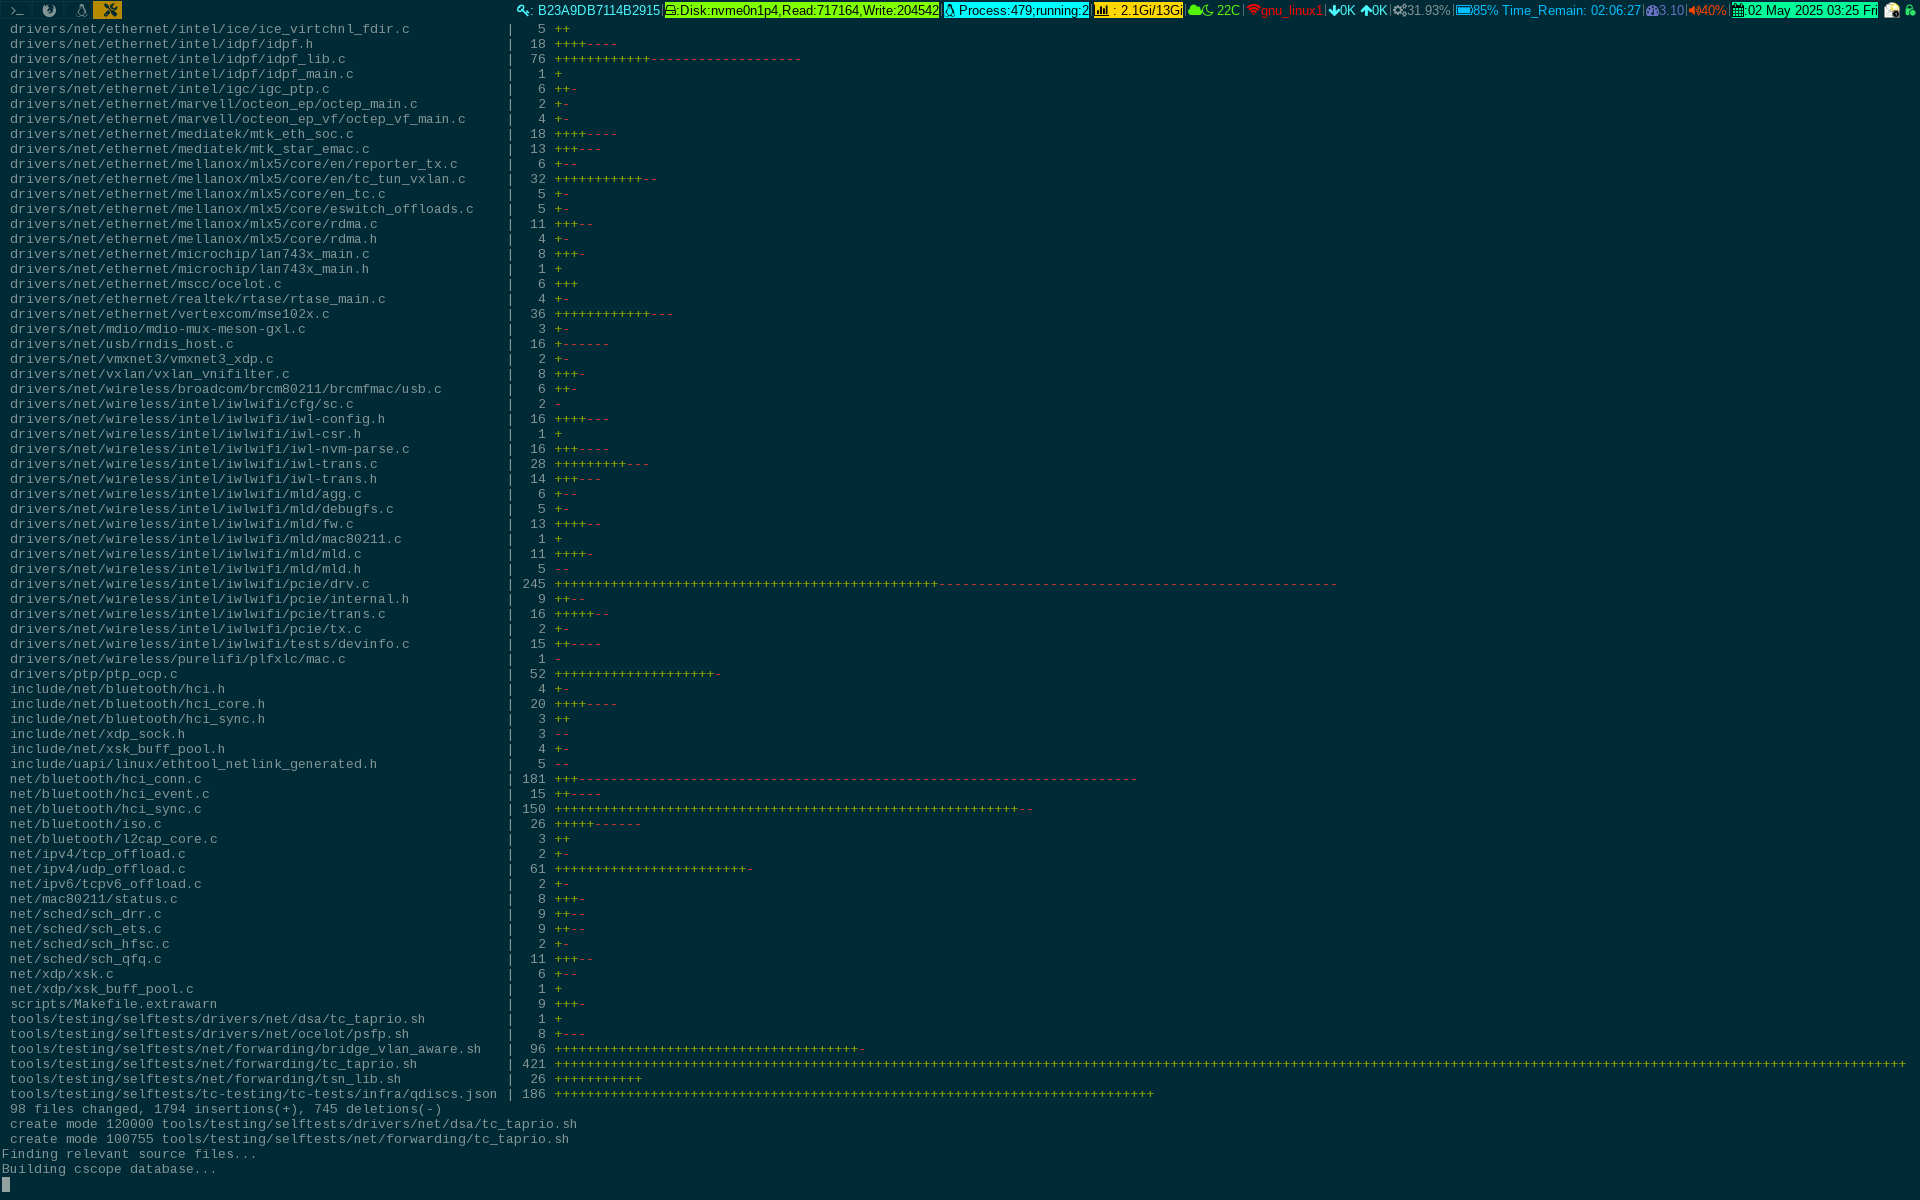1920x1200 pixels.
Task: Click include/net/bluetooth/hci_core.h line
Action: [313, 704]
